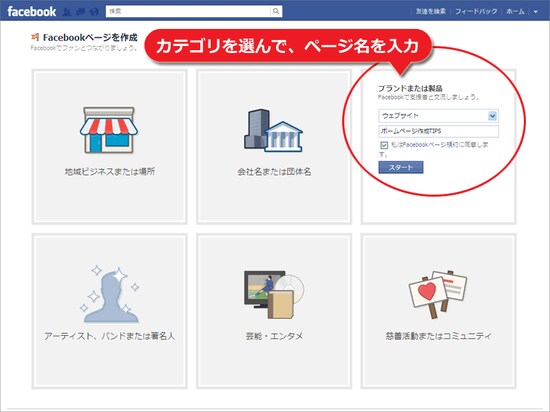The height and width of the screenshot is (412, 550).
Task: Choose アーティスト、バンドまたは著名人 label
Action: (109, 336)
